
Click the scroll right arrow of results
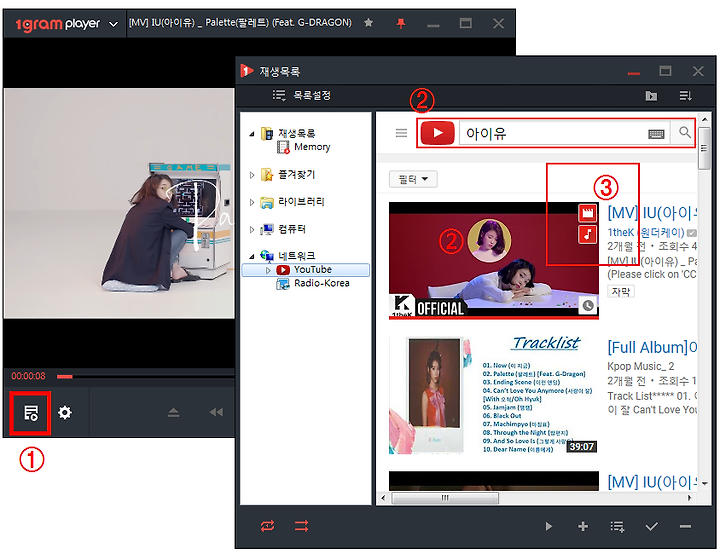[x=689, y=498]
